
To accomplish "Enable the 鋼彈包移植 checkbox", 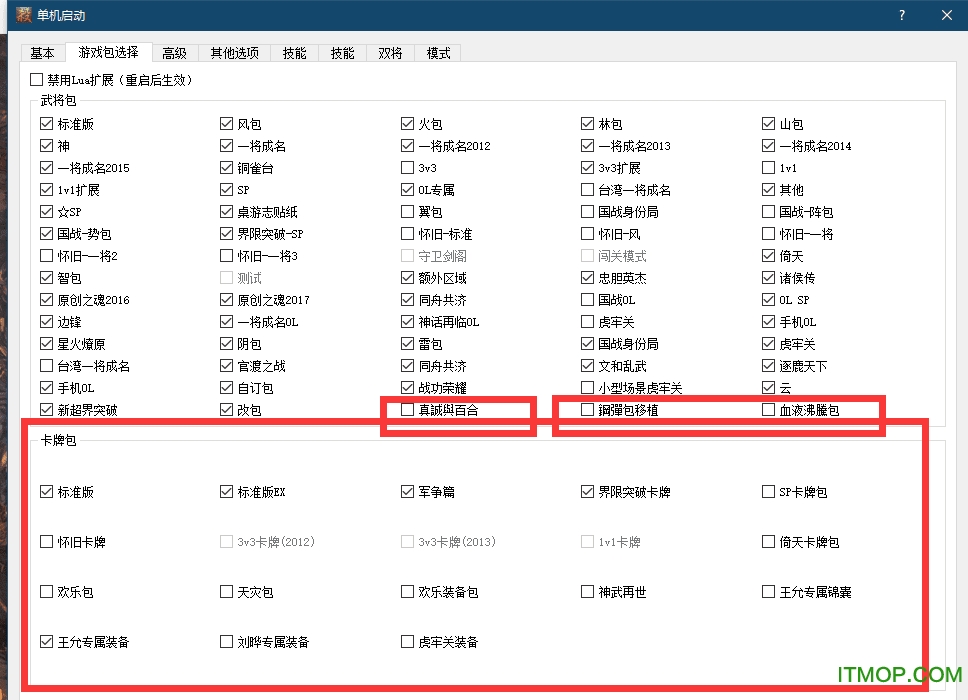I will (x=588, y=410).
